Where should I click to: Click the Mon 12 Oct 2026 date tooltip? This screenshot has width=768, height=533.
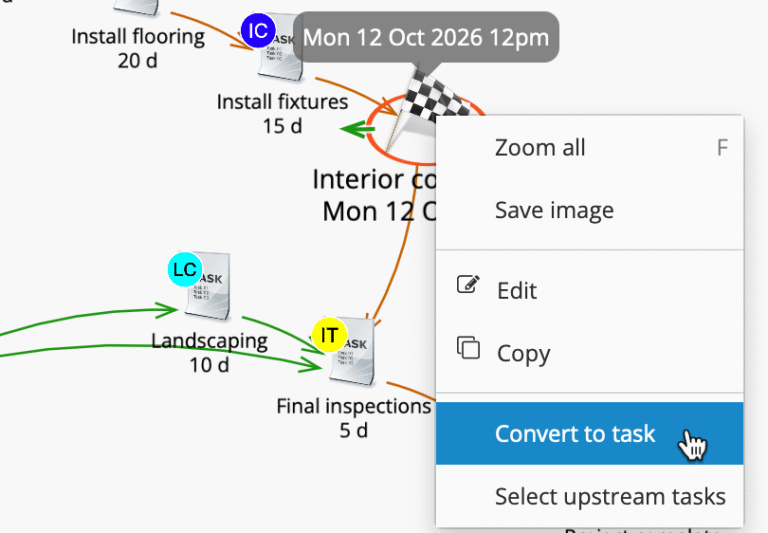[426, 38]
